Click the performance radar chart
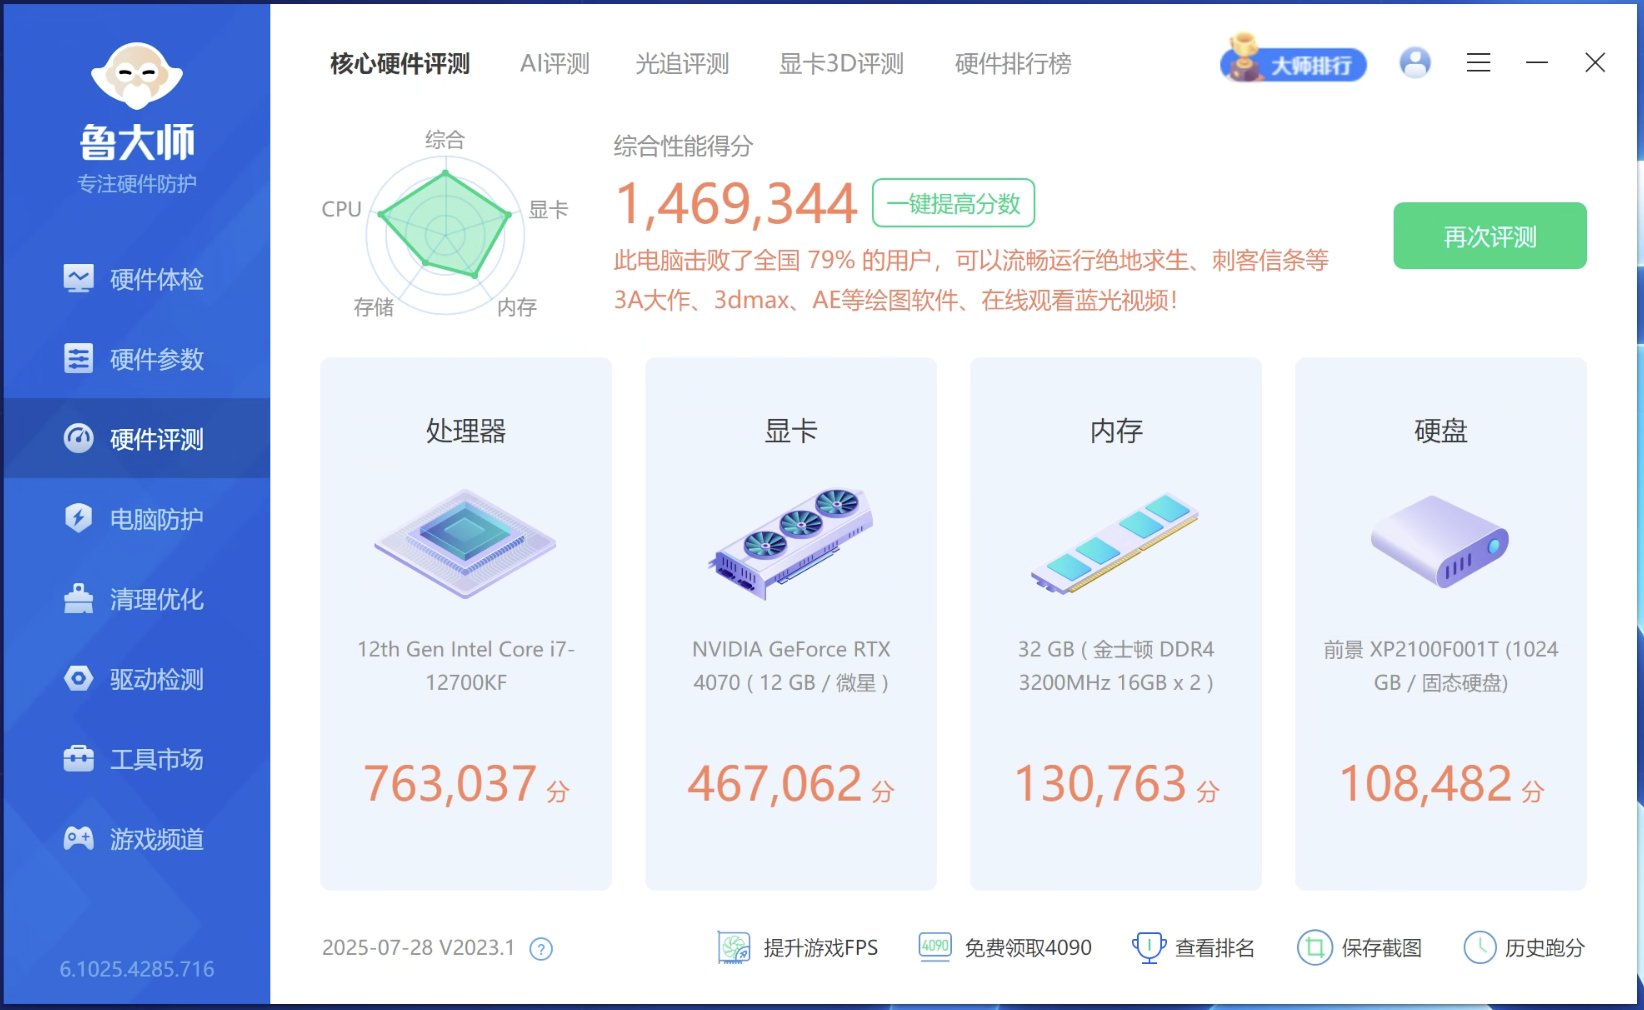This screenshot has width=1644, height=1010. (x=445, y=234)
